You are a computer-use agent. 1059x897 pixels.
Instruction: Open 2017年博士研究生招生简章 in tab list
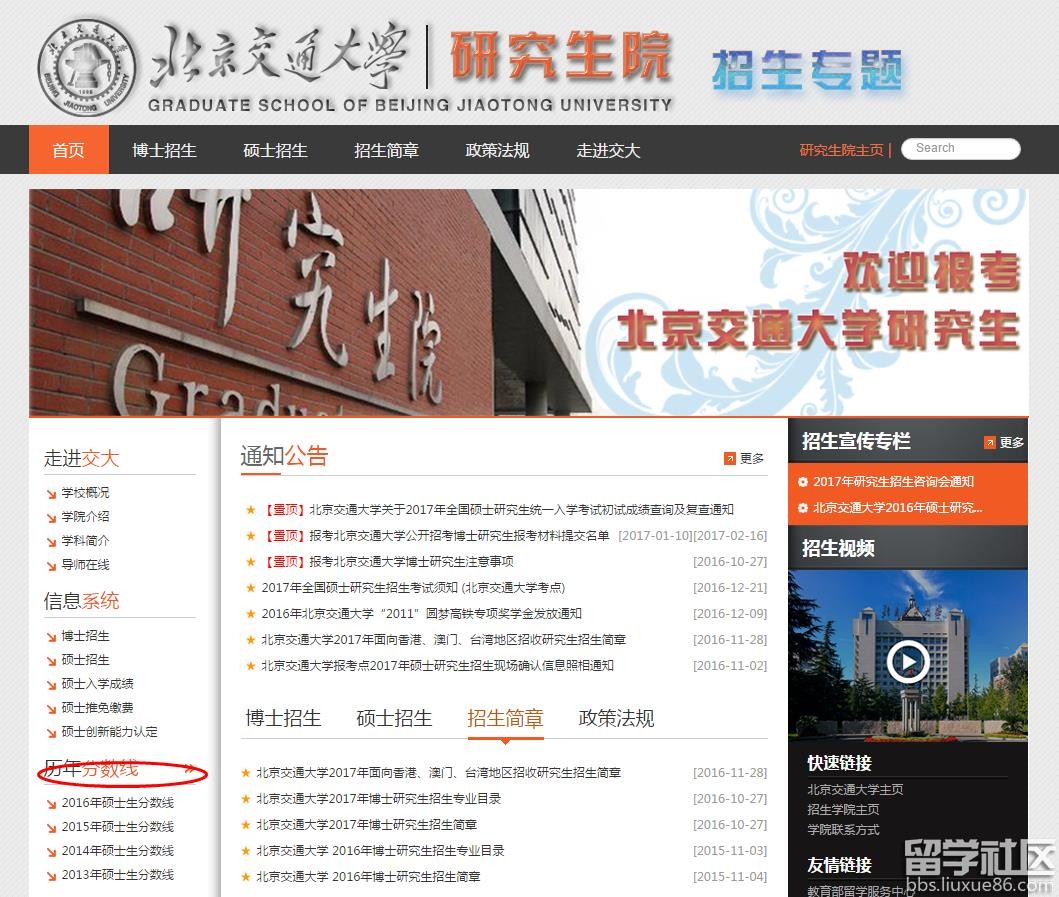tap(367, 825)
